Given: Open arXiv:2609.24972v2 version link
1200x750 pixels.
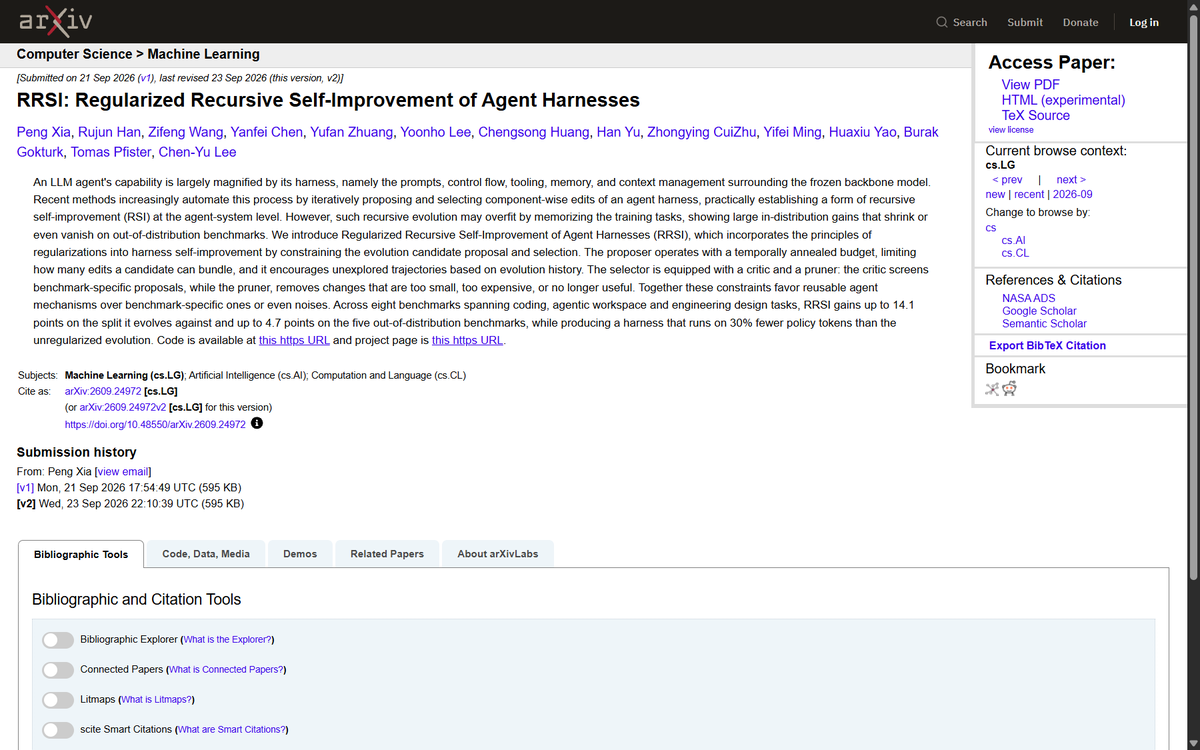Looking at the screenshot, I should pos(123,408).
